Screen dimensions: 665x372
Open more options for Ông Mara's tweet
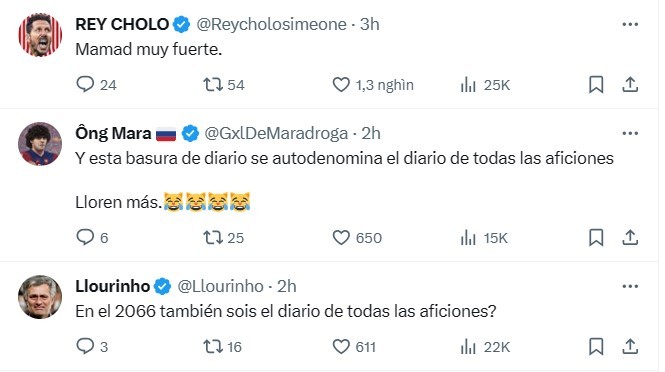[630, 133]
